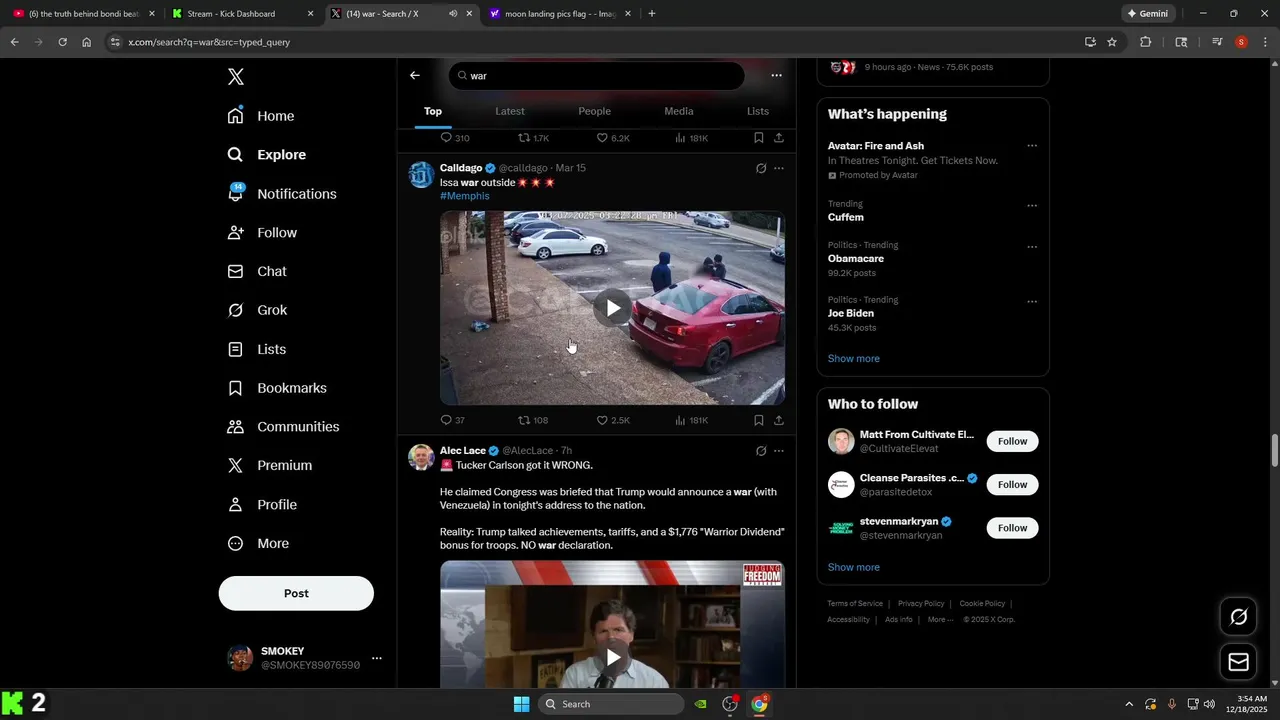Open Premium in the sidebar
Screen dimensions: 1280x720
(x=270, y=466)
